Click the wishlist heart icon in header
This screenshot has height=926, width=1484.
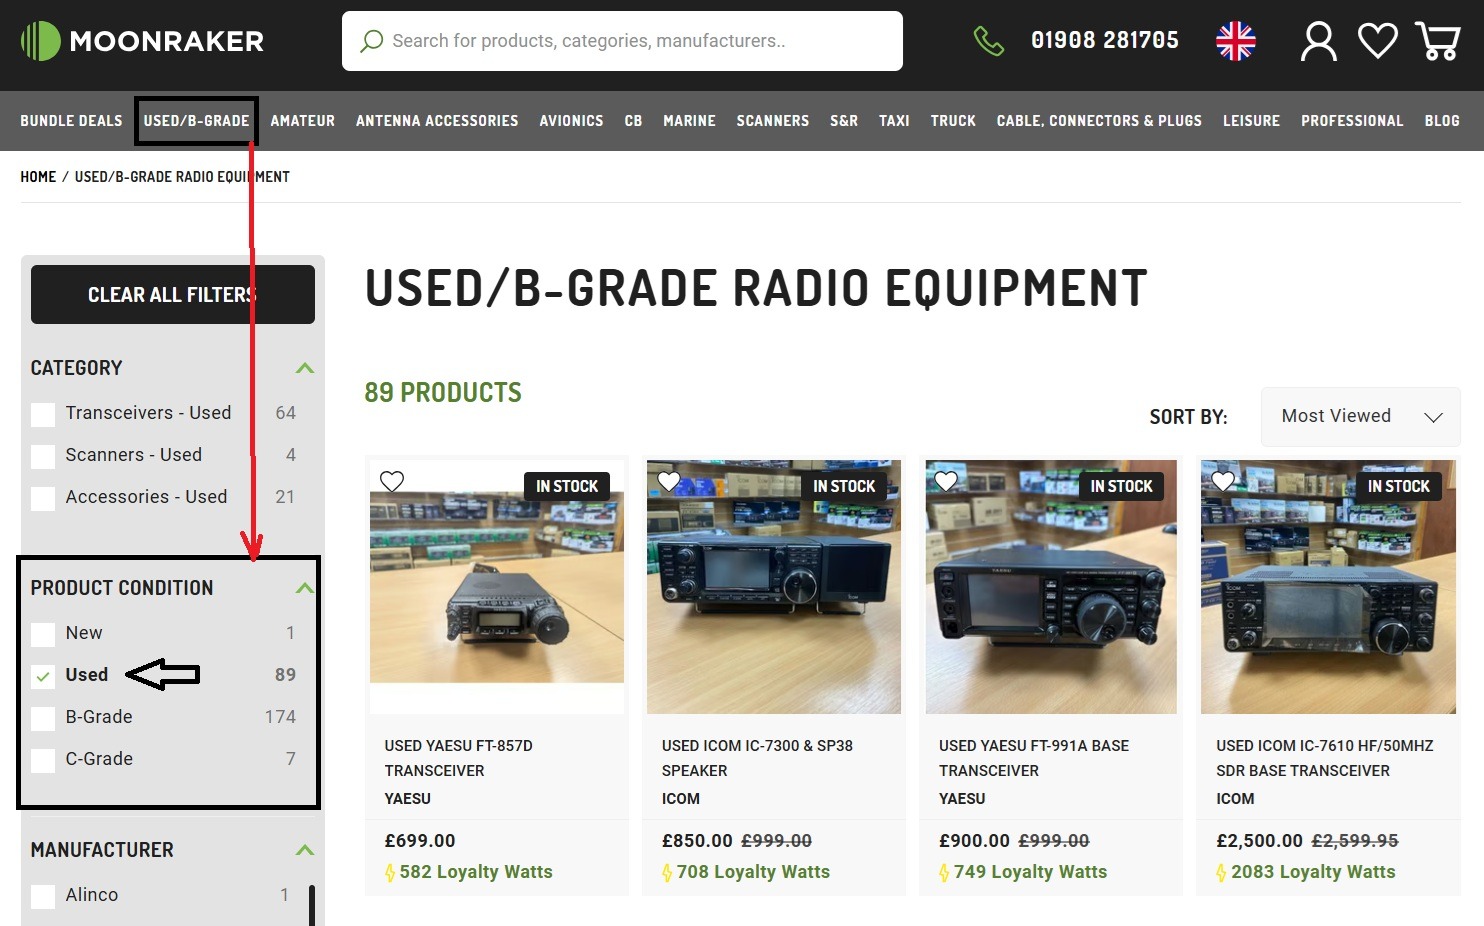click(1377, 41)
